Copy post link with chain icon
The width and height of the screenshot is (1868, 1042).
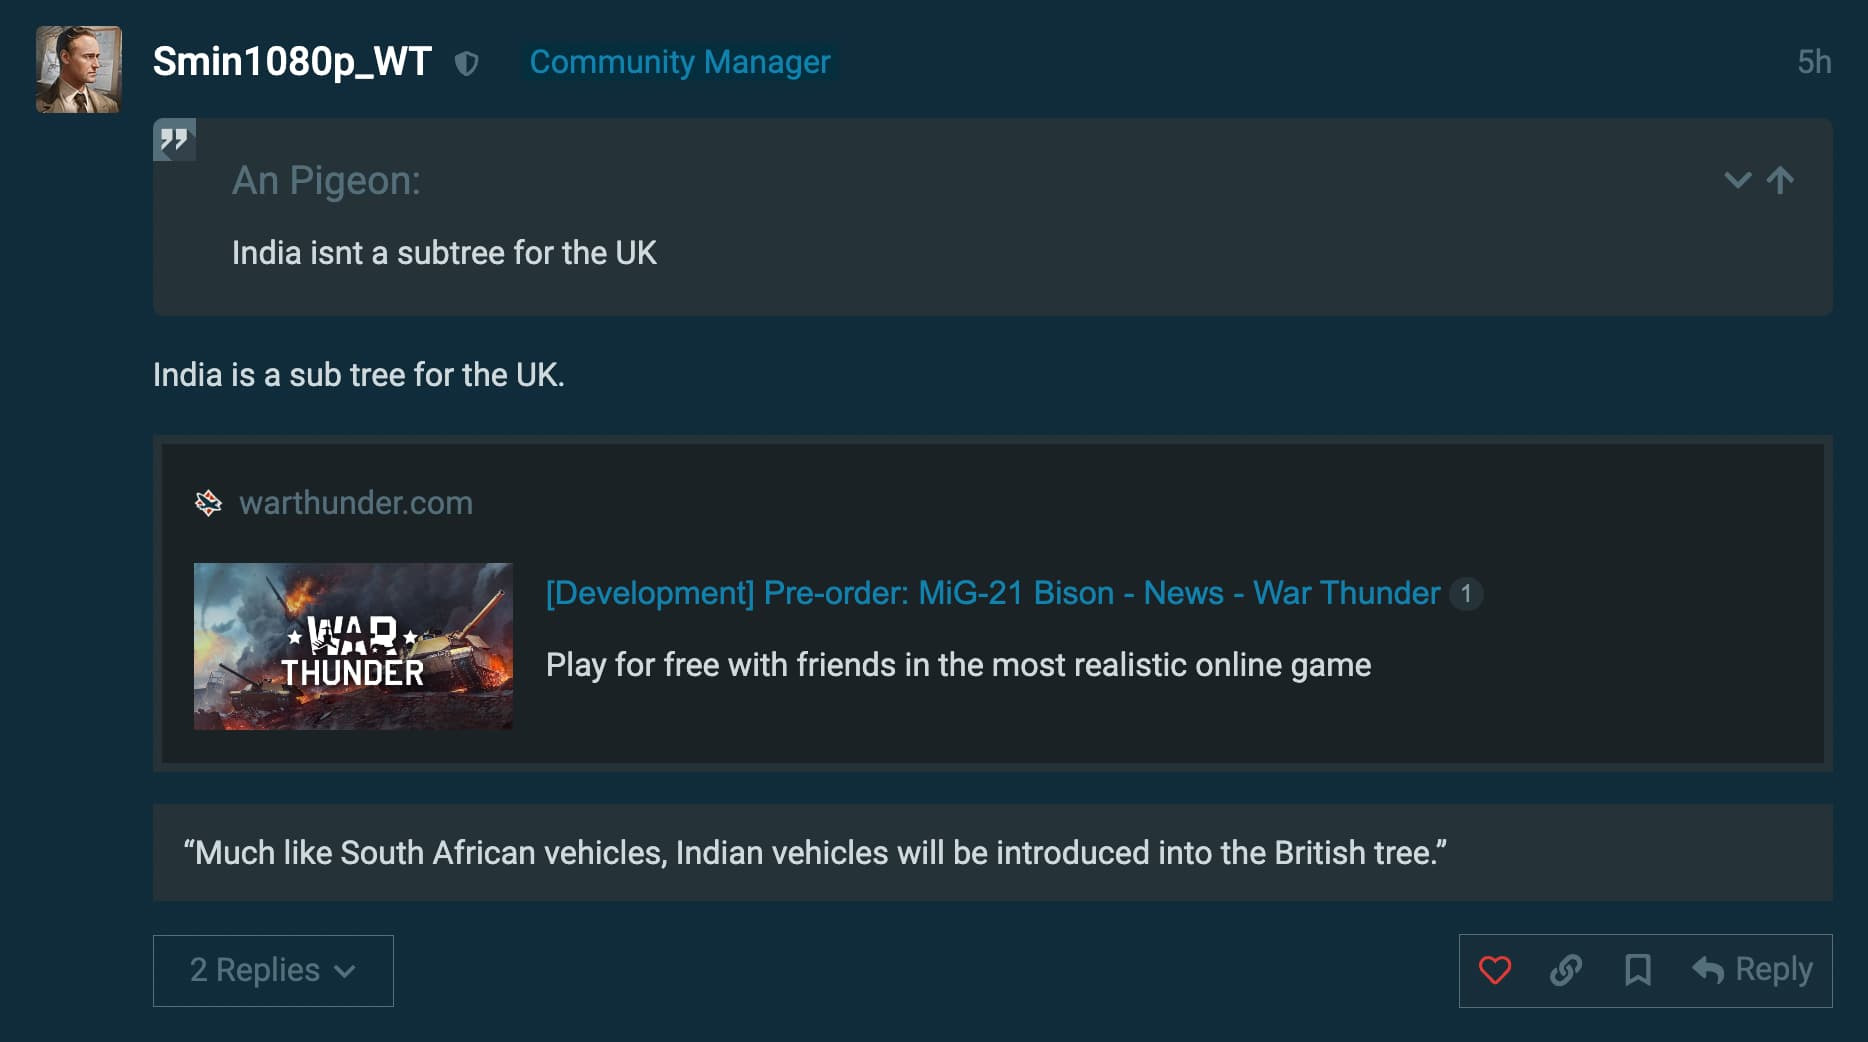click(1566, 970)
